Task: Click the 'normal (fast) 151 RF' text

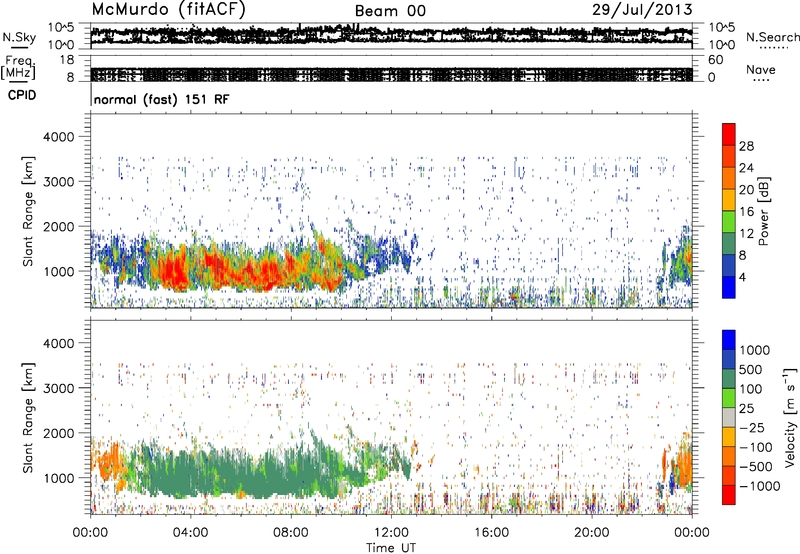Action: coord(162,99)
